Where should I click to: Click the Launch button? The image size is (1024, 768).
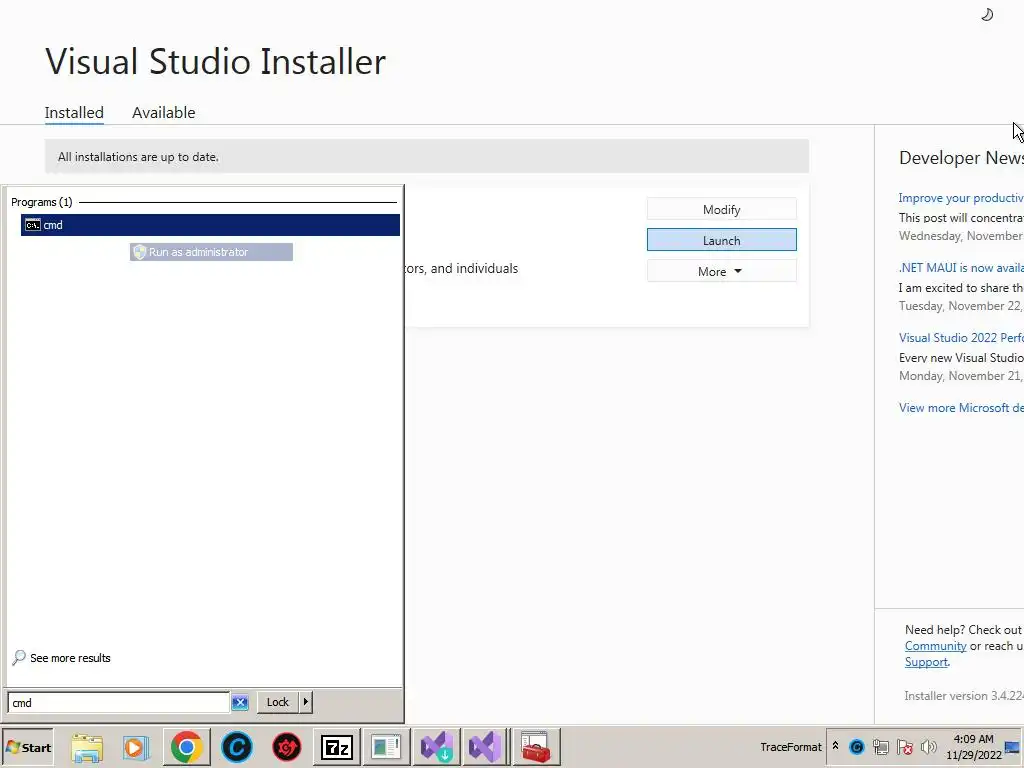click(x=722, y=240)
